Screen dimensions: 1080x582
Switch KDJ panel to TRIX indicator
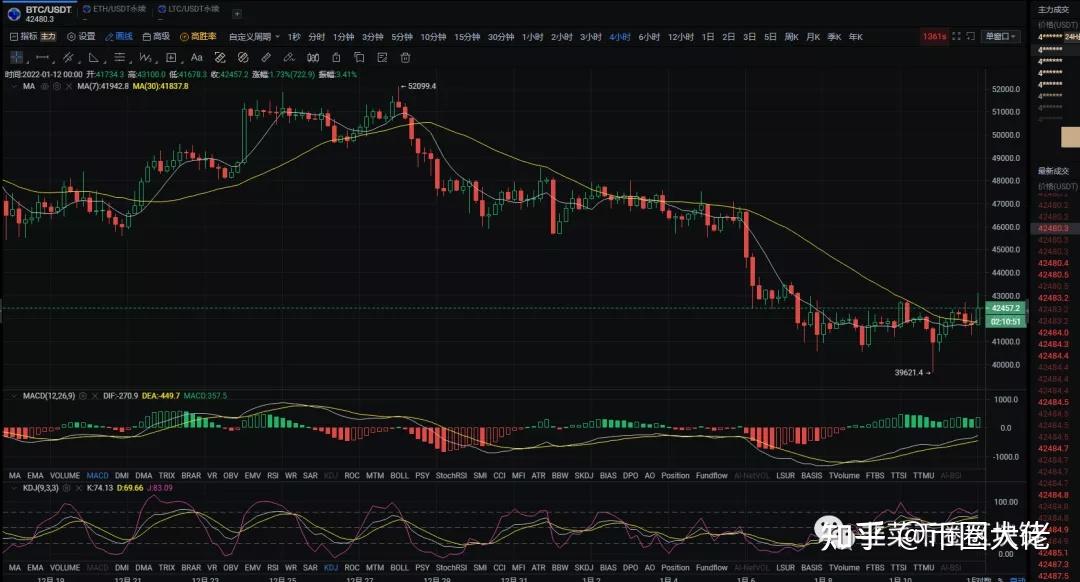point(167,568)
